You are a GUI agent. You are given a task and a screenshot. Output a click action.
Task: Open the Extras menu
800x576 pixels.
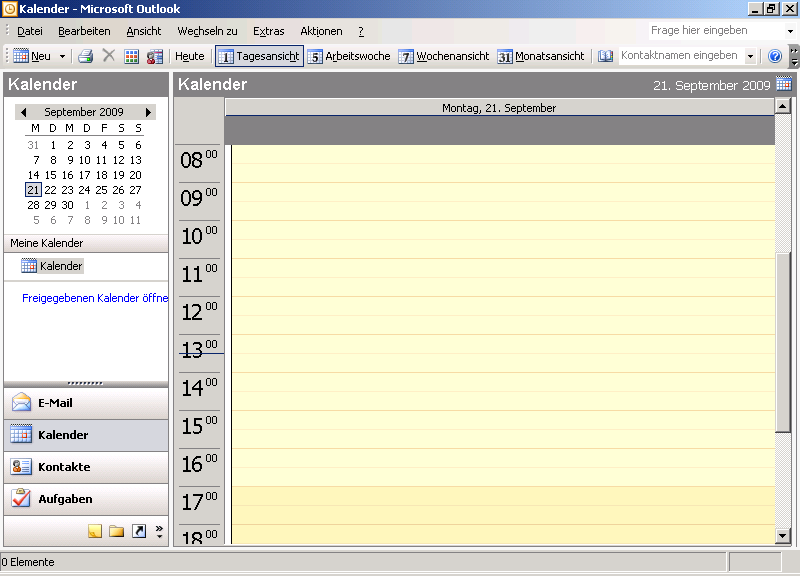pyautogui.click(x=268, y=31)
